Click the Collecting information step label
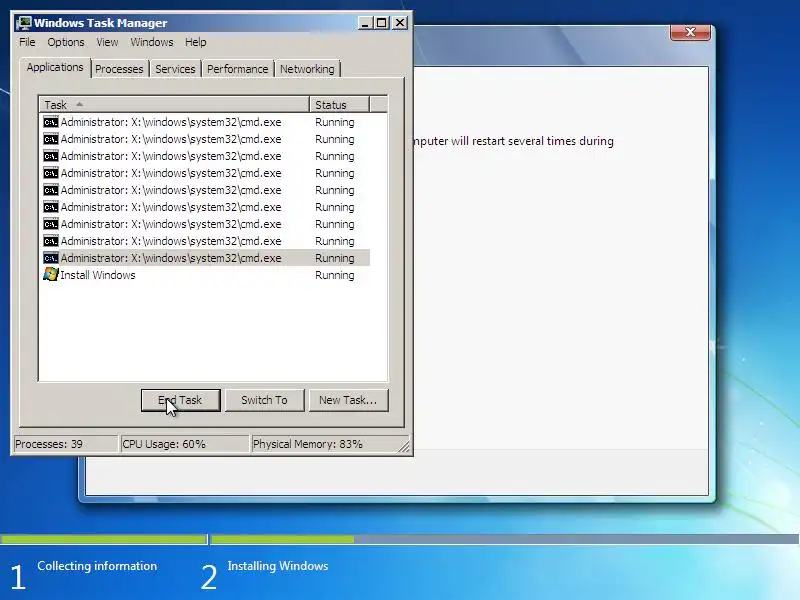Viewport: 800px width, 600px height. 97,566
